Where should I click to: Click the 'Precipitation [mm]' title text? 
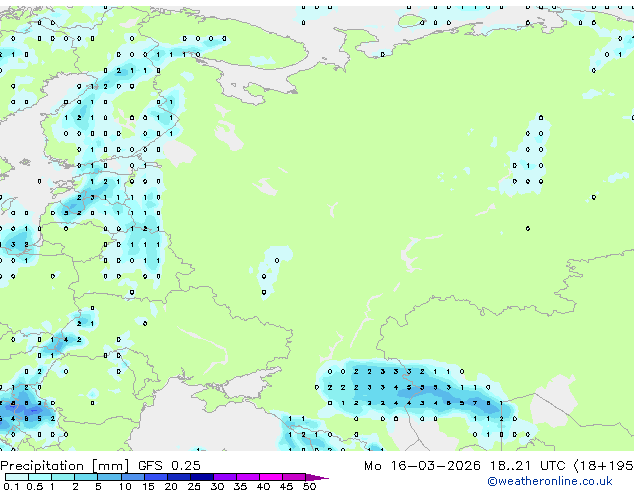click(x=65, y=466)
